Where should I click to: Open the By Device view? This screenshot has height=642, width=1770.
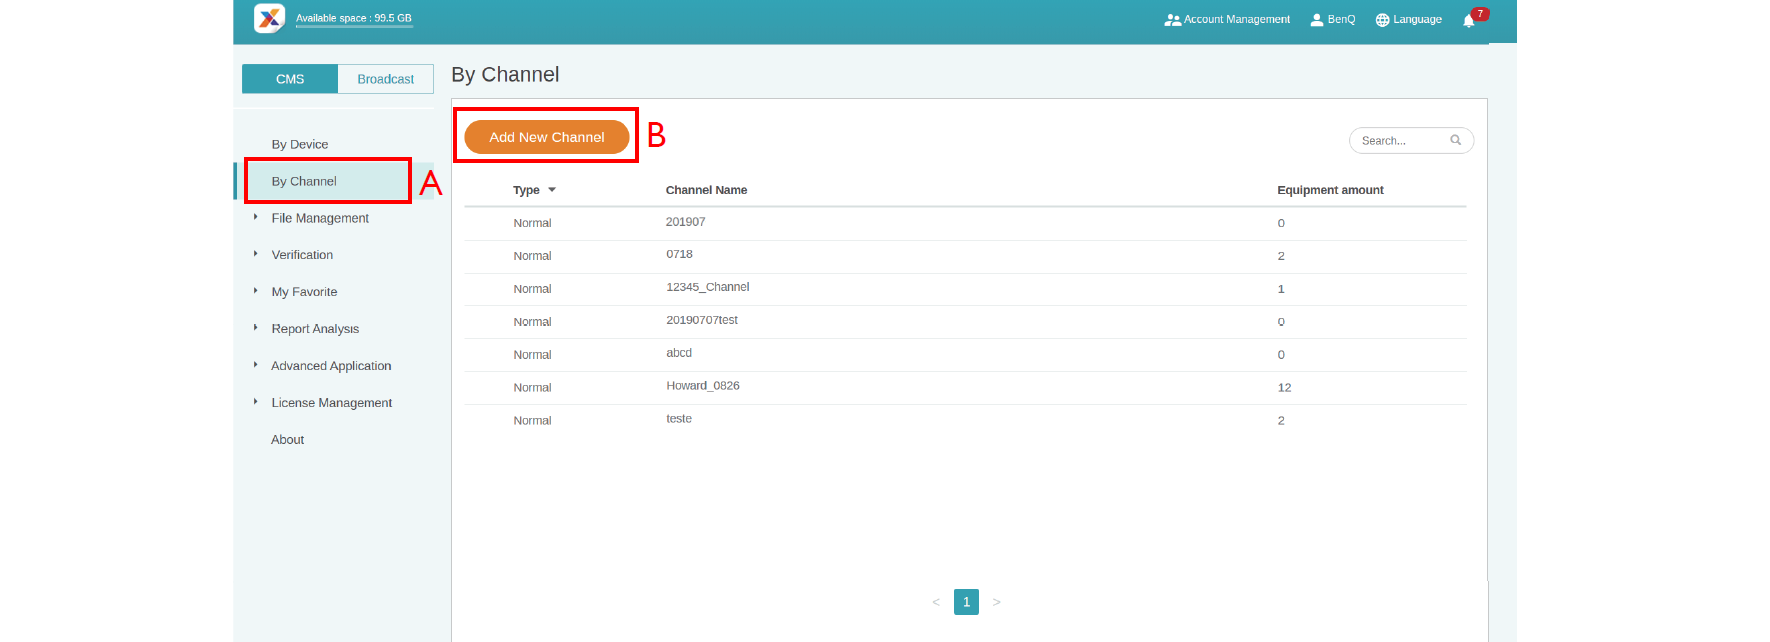[x=300, y=144]
